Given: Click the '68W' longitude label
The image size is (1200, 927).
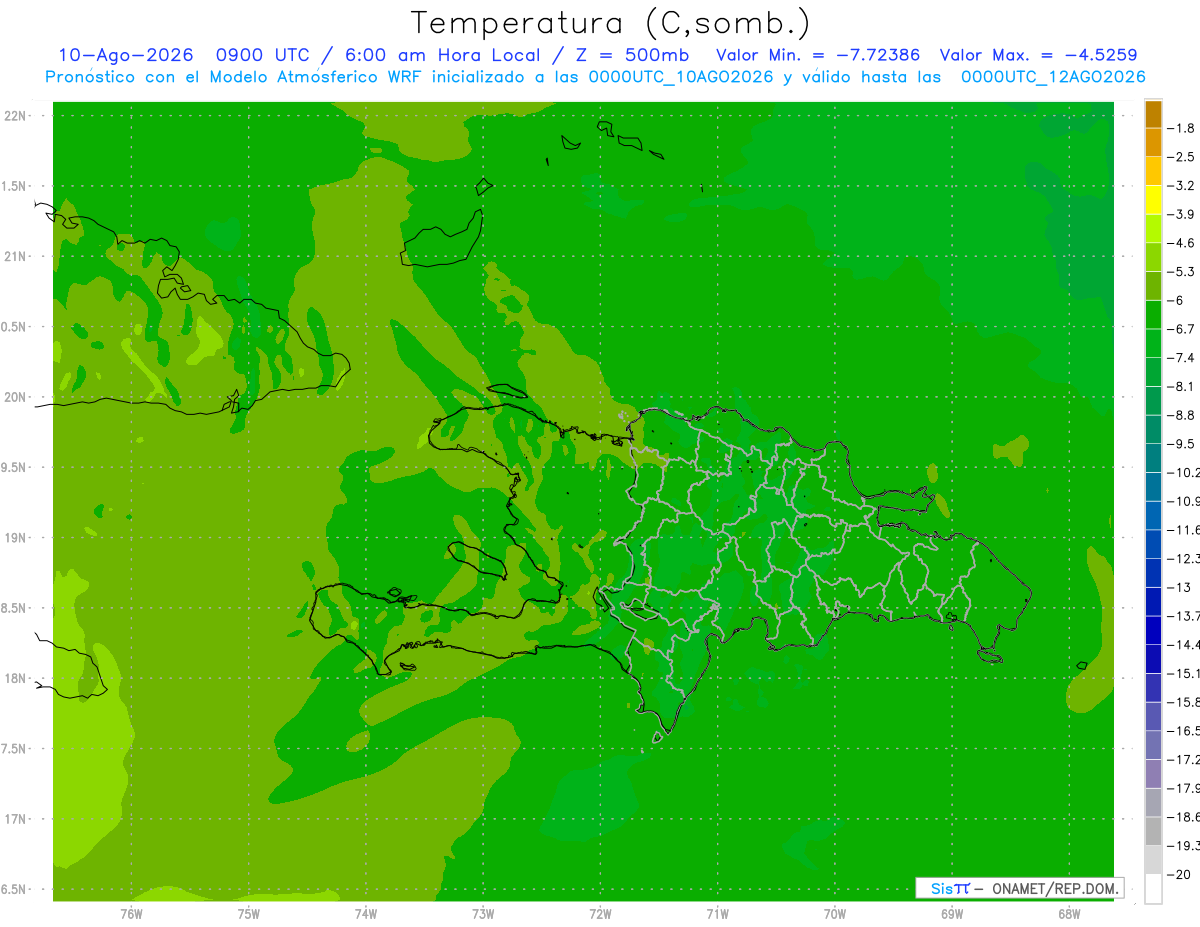Looking at the screenshot, I should (x=1069, y=914).
